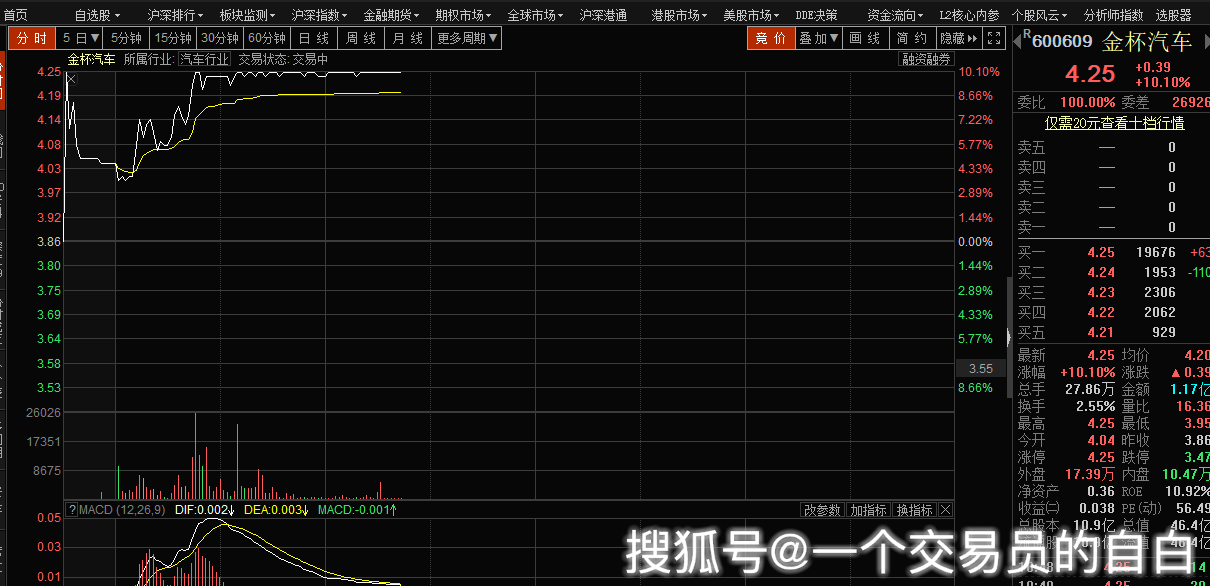Open the 港股市场 menu
The width and height of the screenshot is (1210, 586).
(679, 15)
